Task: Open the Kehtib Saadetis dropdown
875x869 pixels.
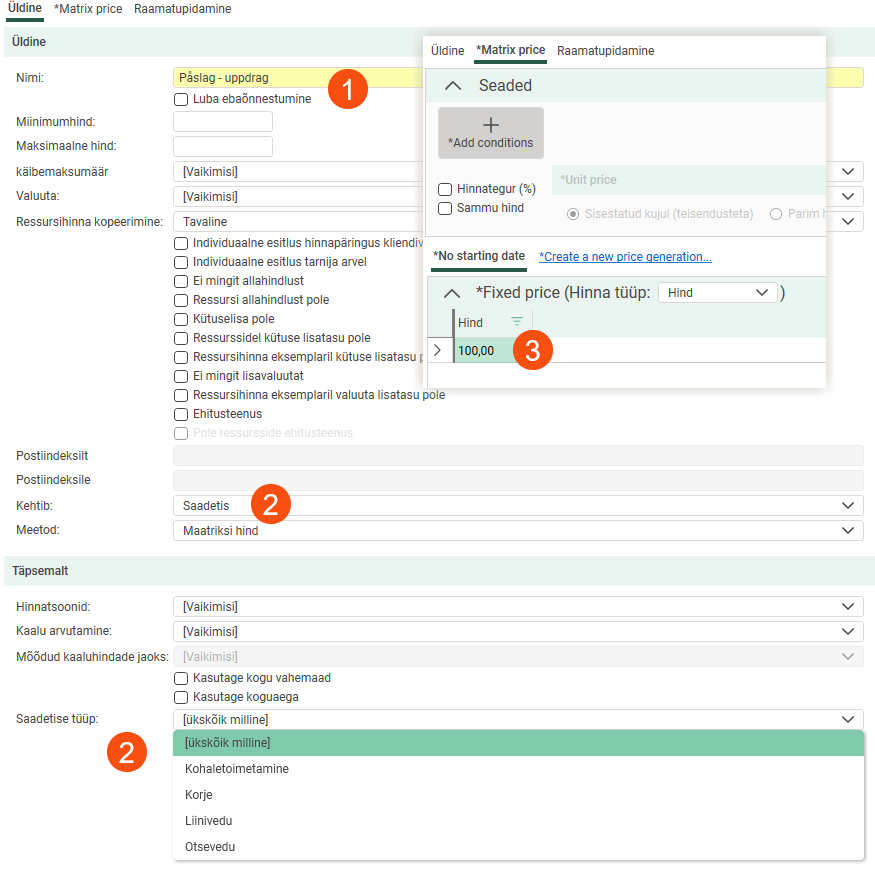Action: [517, 506]
